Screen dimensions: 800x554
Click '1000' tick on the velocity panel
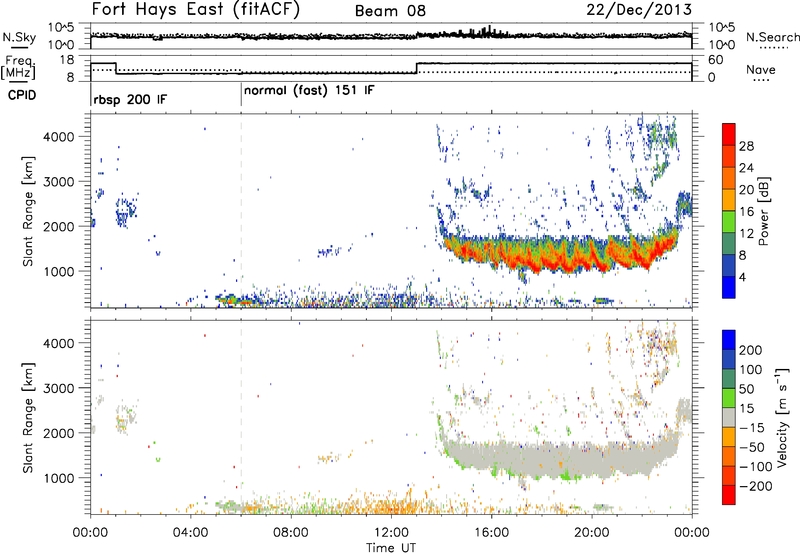[59, 478]
